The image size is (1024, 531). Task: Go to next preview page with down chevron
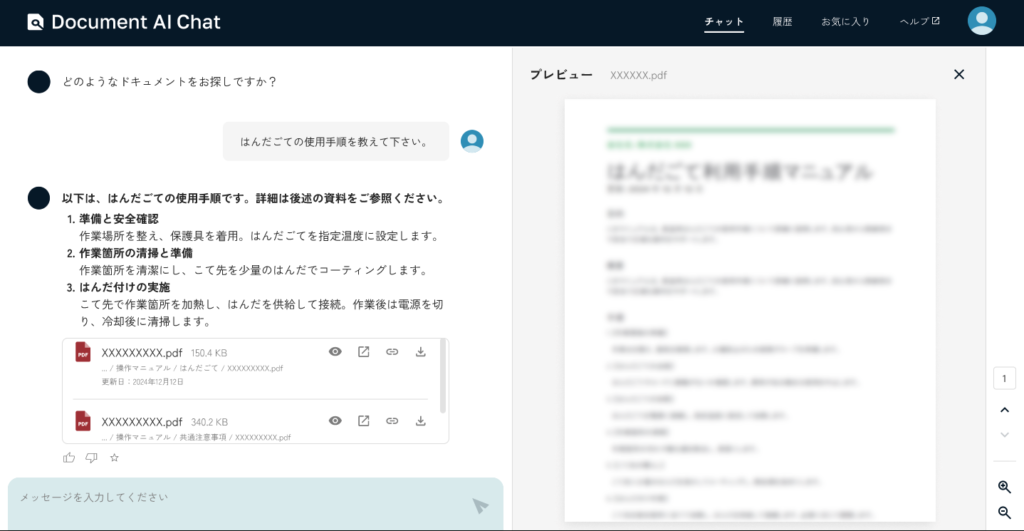coord(1004,435)
